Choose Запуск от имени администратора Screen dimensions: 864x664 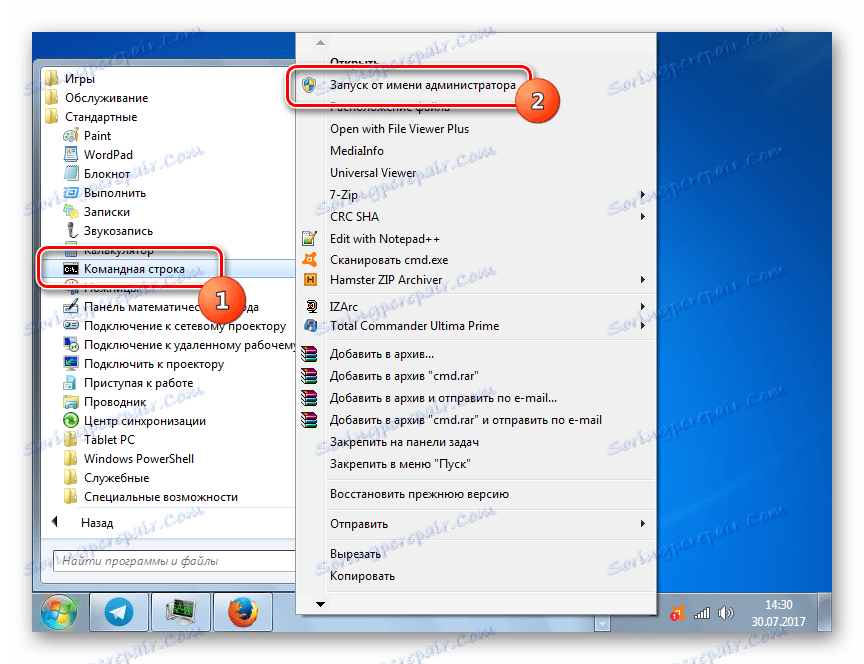pyautogui.click(x=422, y=85)
